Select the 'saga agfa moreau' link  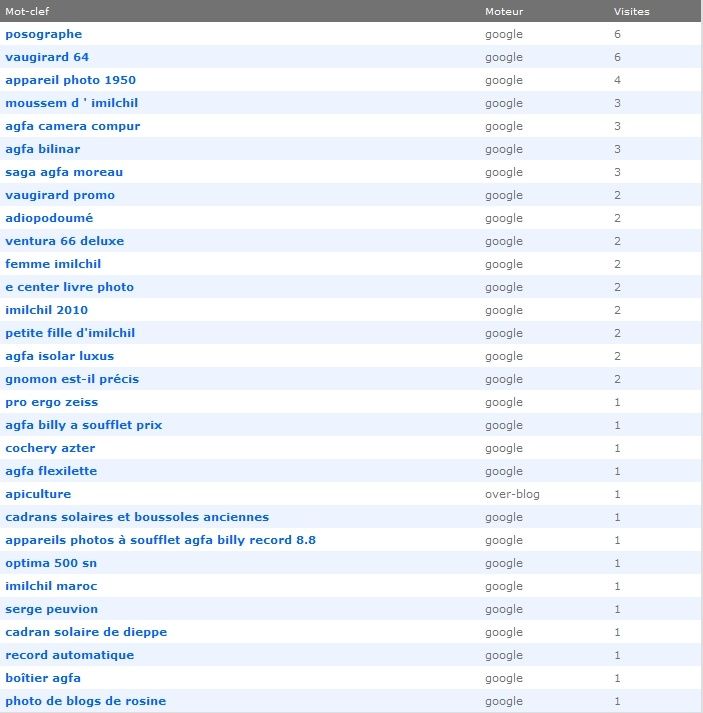coord(64,172)
